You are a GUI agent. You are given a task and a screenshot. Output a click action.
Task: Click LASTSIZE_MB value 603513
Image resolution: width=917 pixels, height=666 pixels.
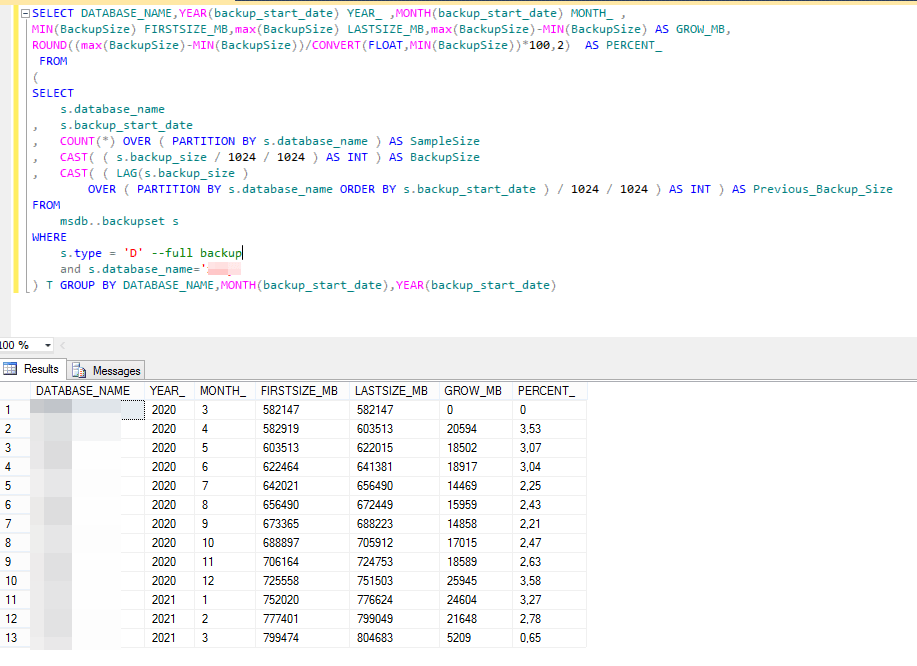click(394, 429)
